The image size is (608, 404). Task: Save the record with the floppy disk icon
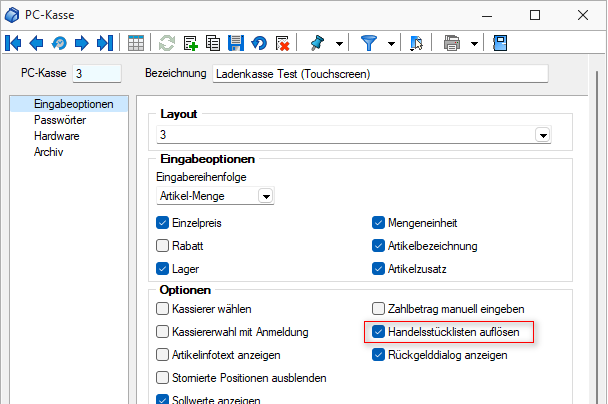(x=236, y=43)
